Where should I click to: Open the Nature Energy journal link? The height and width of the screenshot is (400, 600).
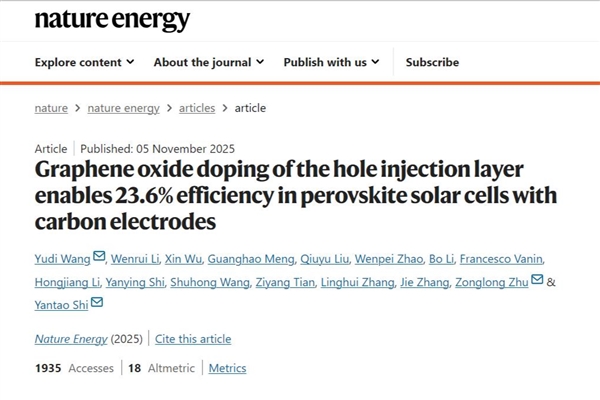pyautogui.click(x=70, y=339)
